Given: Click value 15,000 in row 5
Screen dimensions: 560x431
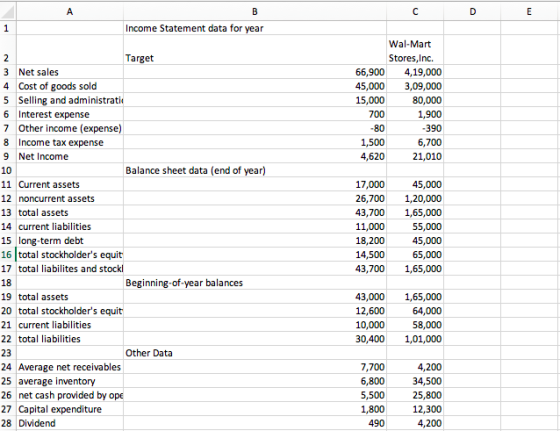Looking at the screenshot, I should coord(255,100).
